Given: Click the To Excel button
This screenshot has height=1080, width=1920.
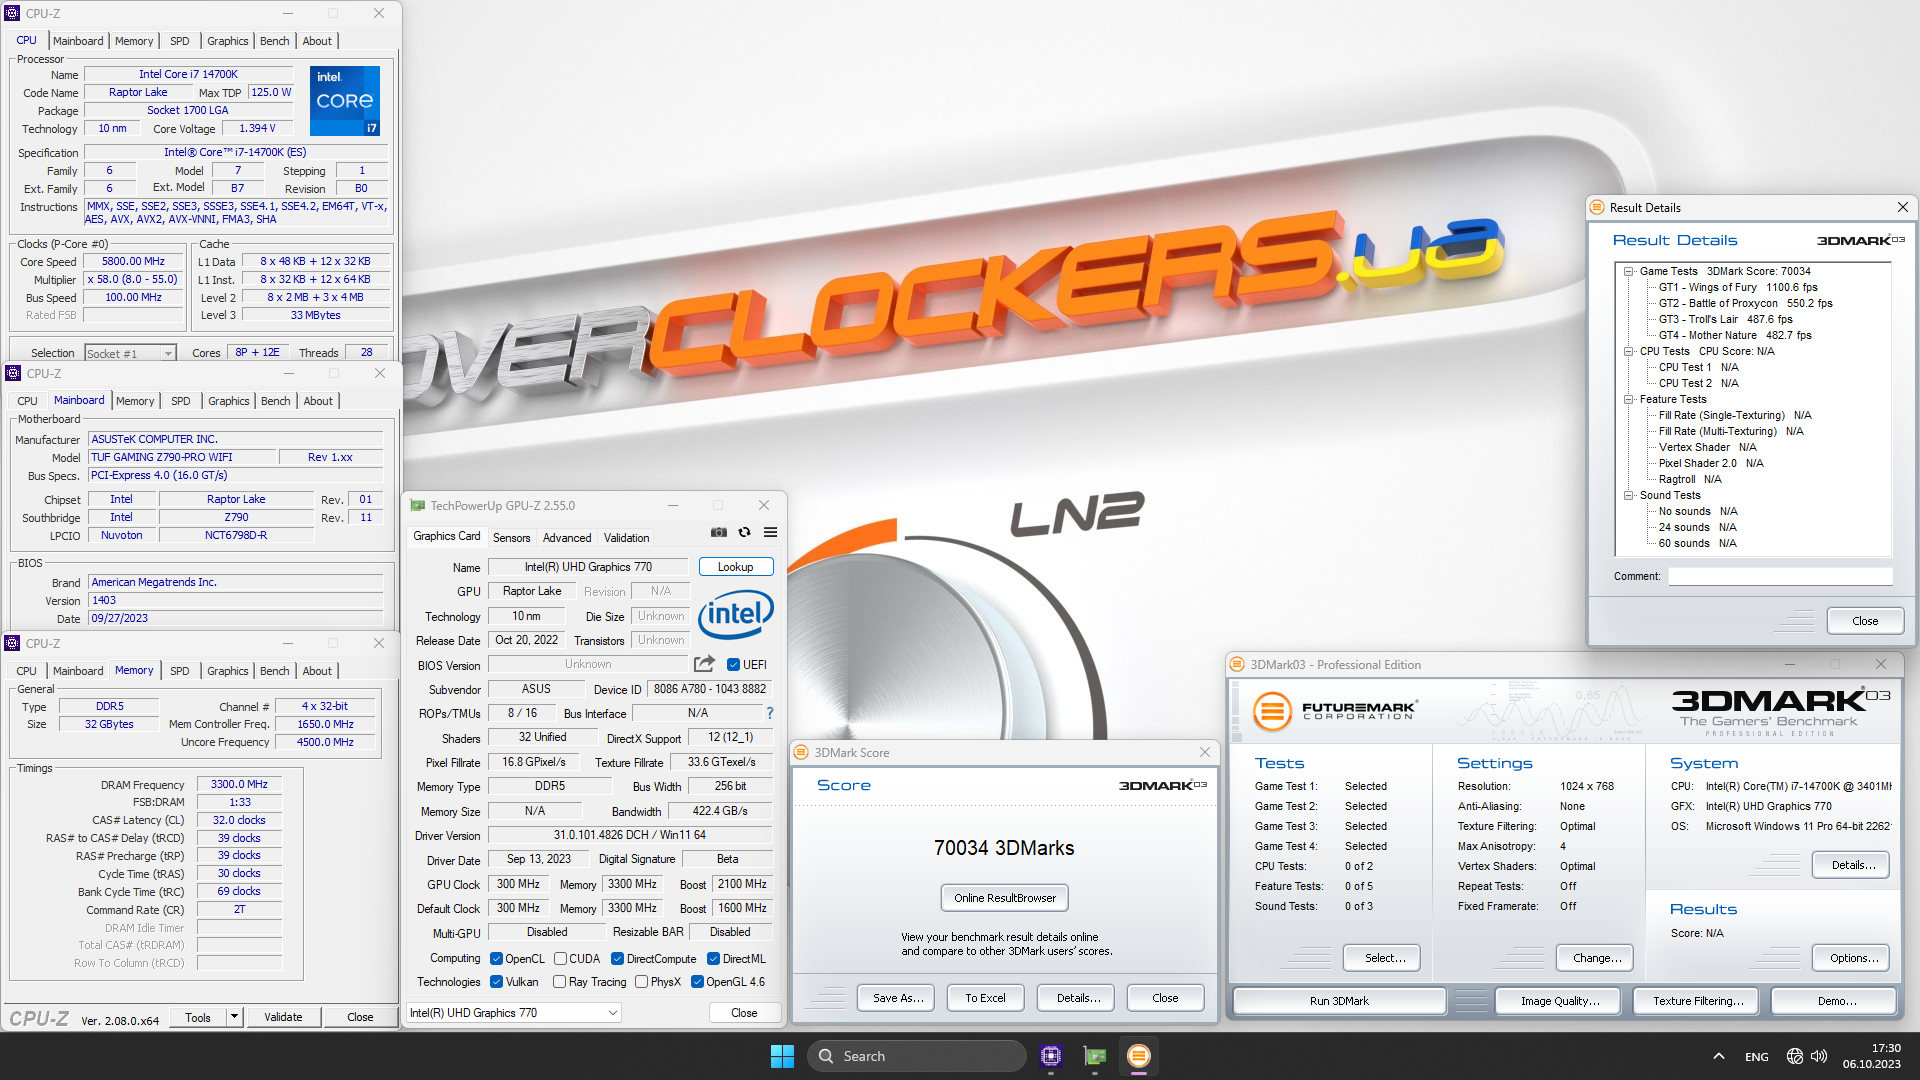Looking at the screenshot, I should 985,998.
